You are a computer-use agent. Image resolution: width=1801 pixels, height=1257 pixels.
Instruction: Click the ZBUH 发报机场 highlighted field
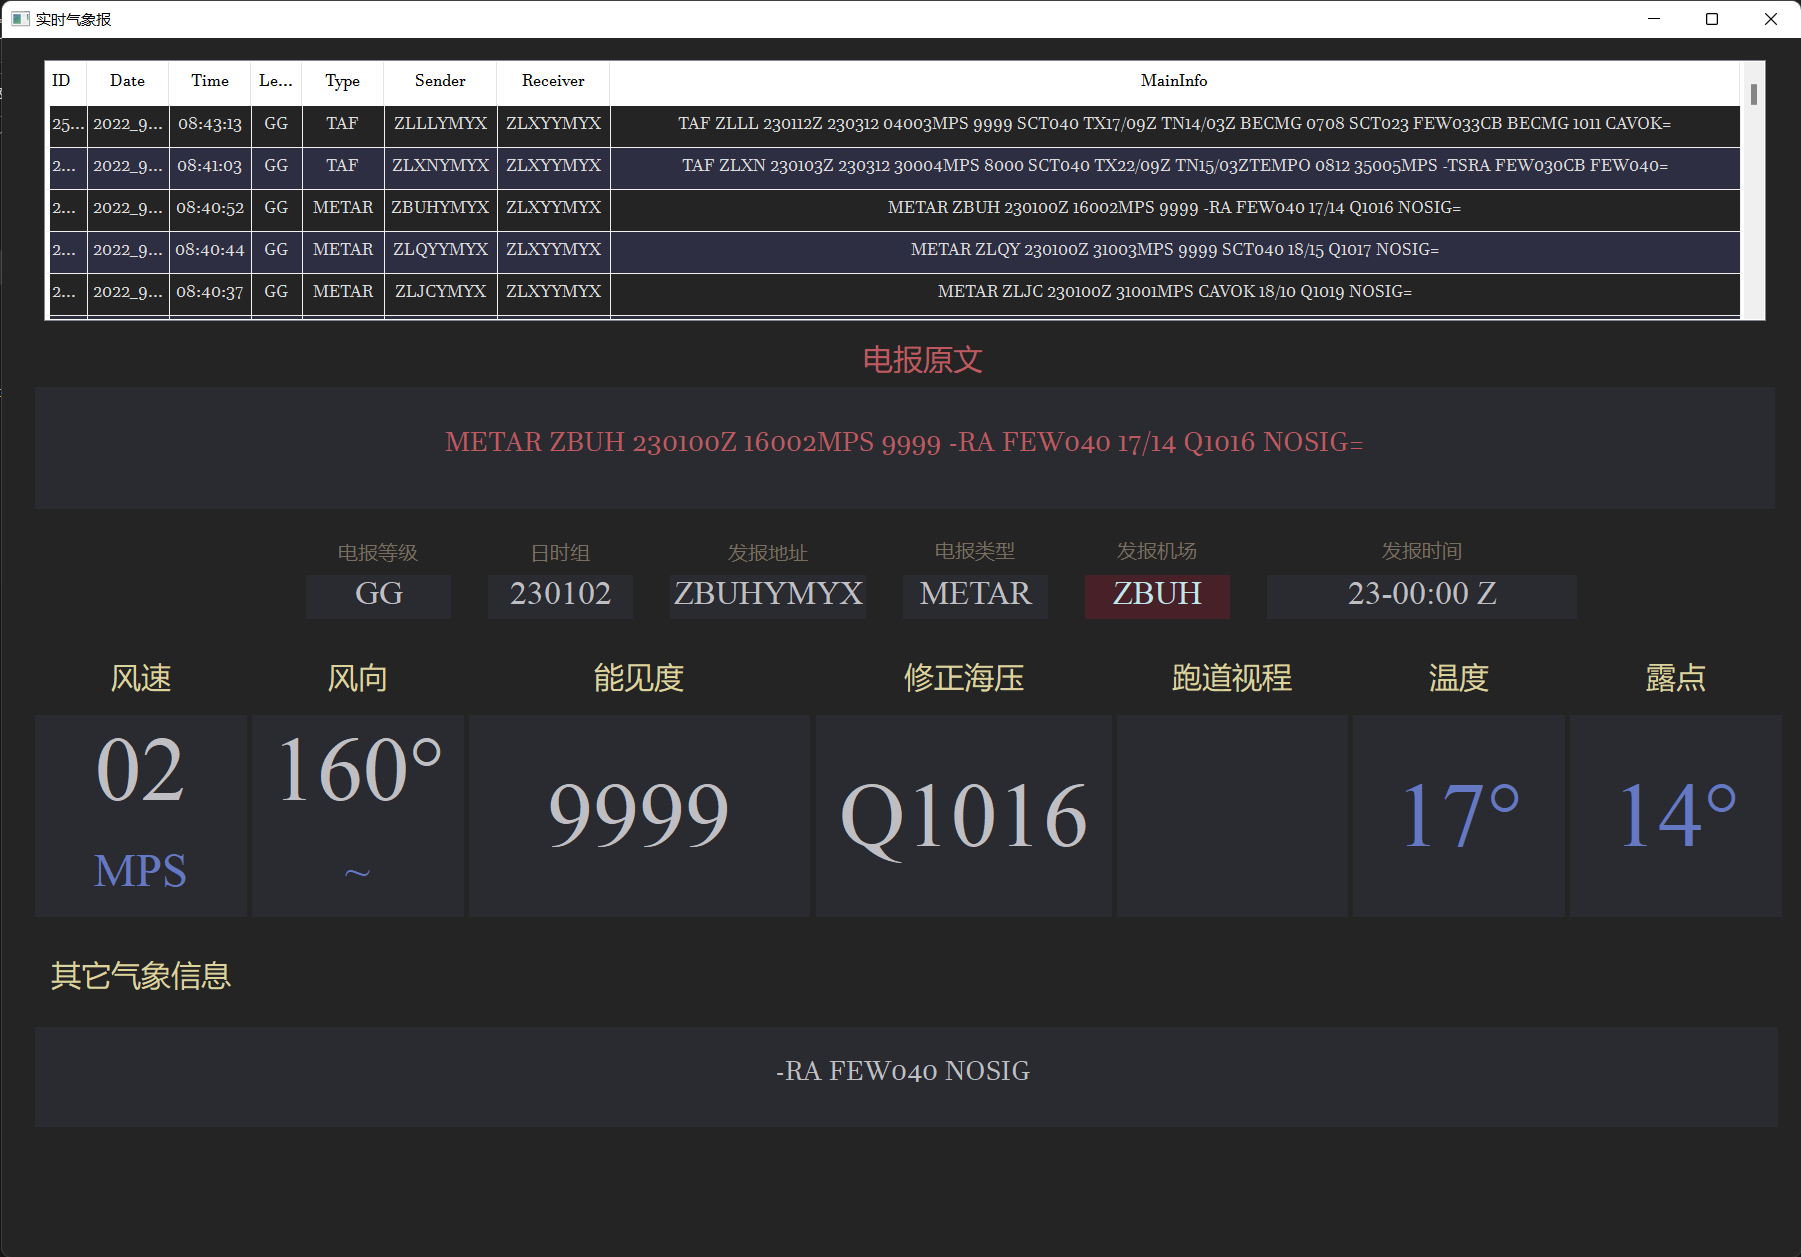1157,595
